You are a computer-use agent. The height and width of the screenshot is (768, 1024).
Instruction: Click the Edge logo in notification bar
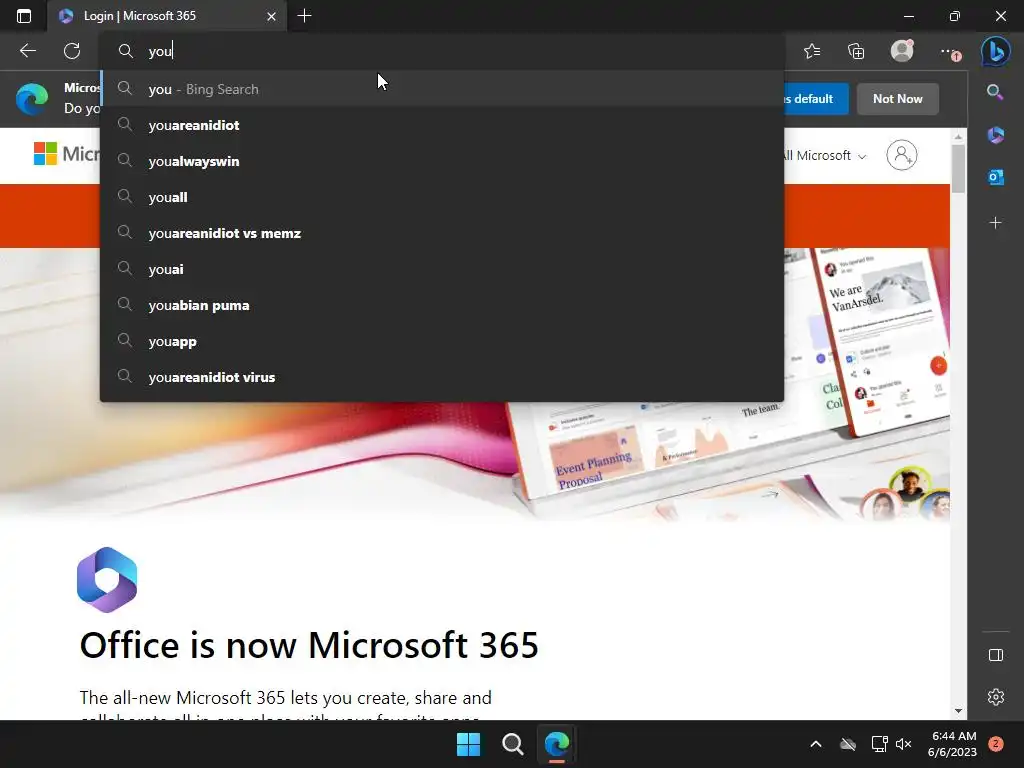click(32, 99)
